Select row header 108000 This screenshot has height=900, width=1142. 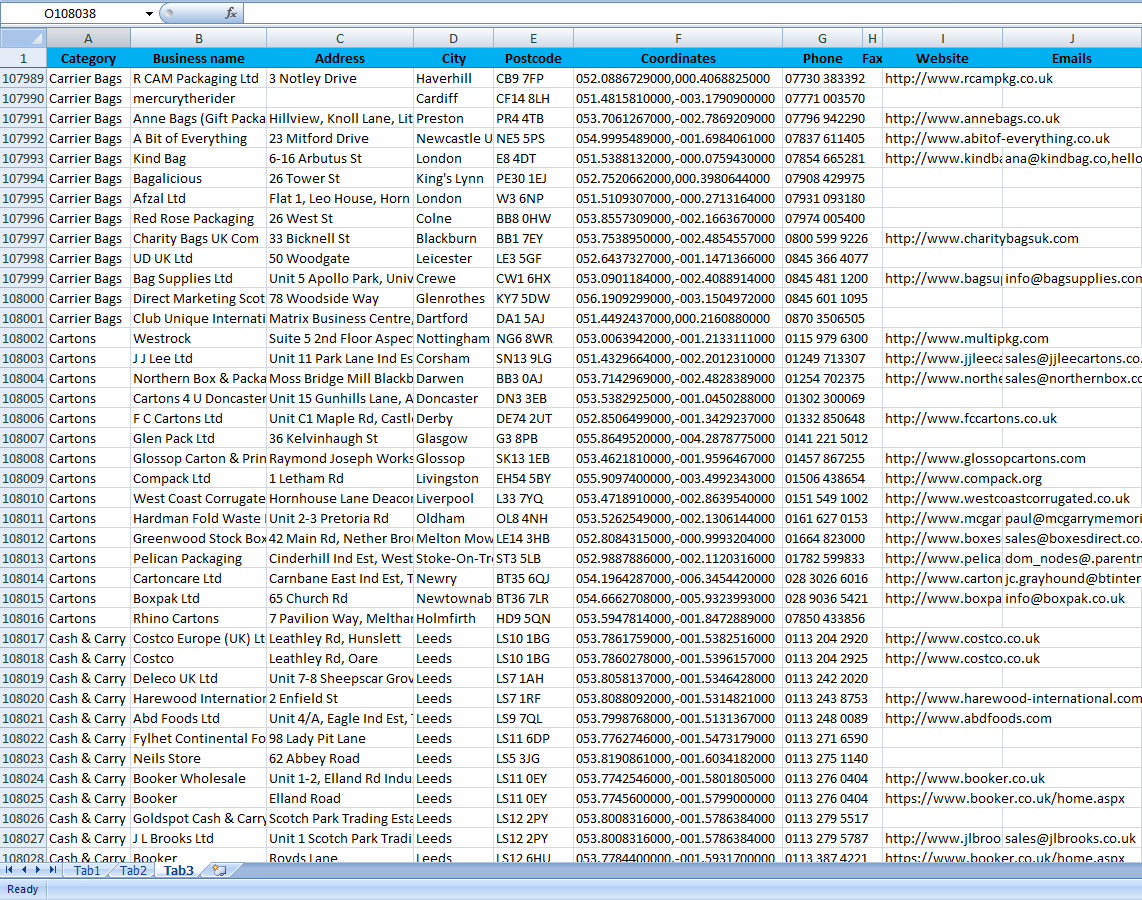coord(22,298)
